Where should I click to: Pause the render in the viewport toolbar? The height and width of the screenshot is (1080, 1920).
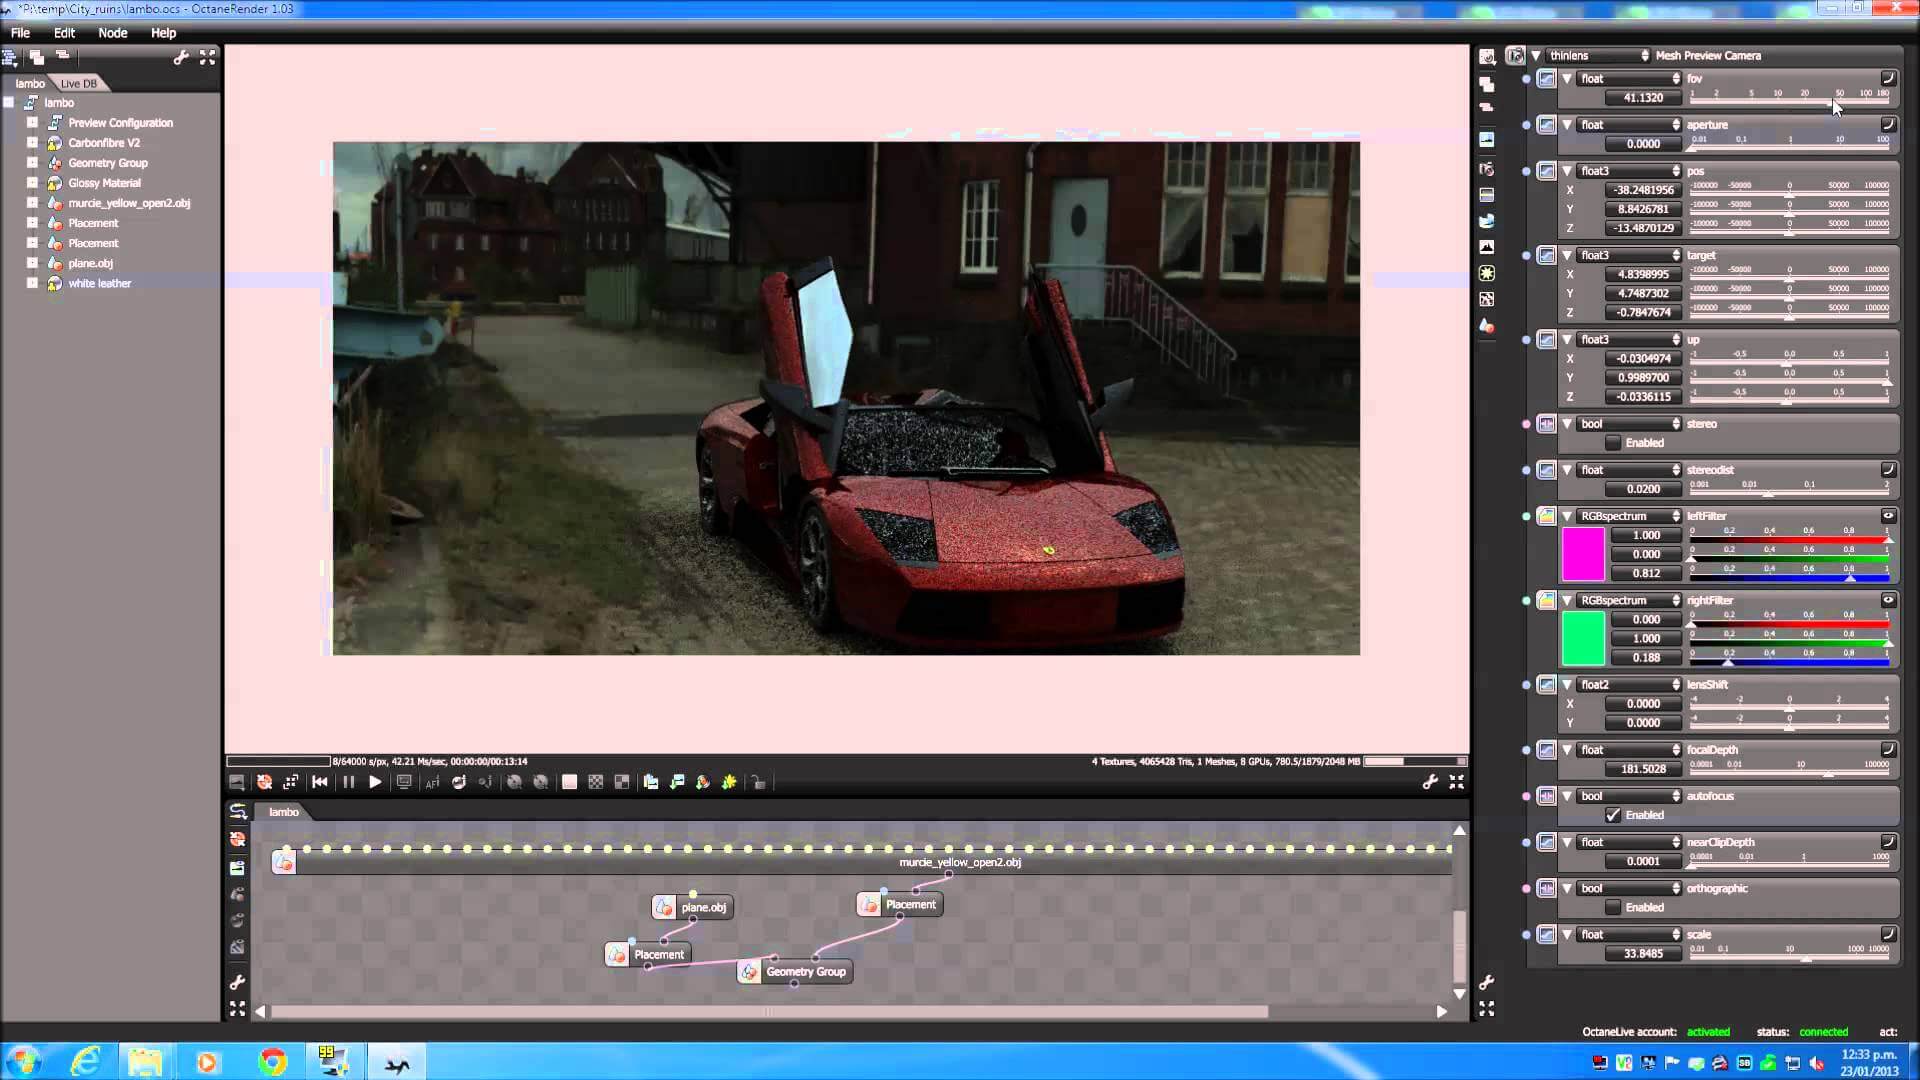tap(348, 782)
